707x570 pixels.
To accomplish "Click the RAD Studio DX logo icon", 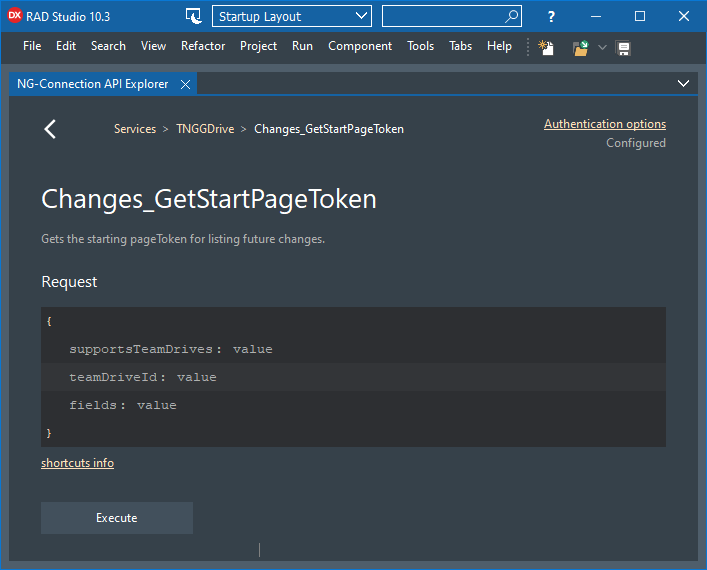I will (15, 16).
